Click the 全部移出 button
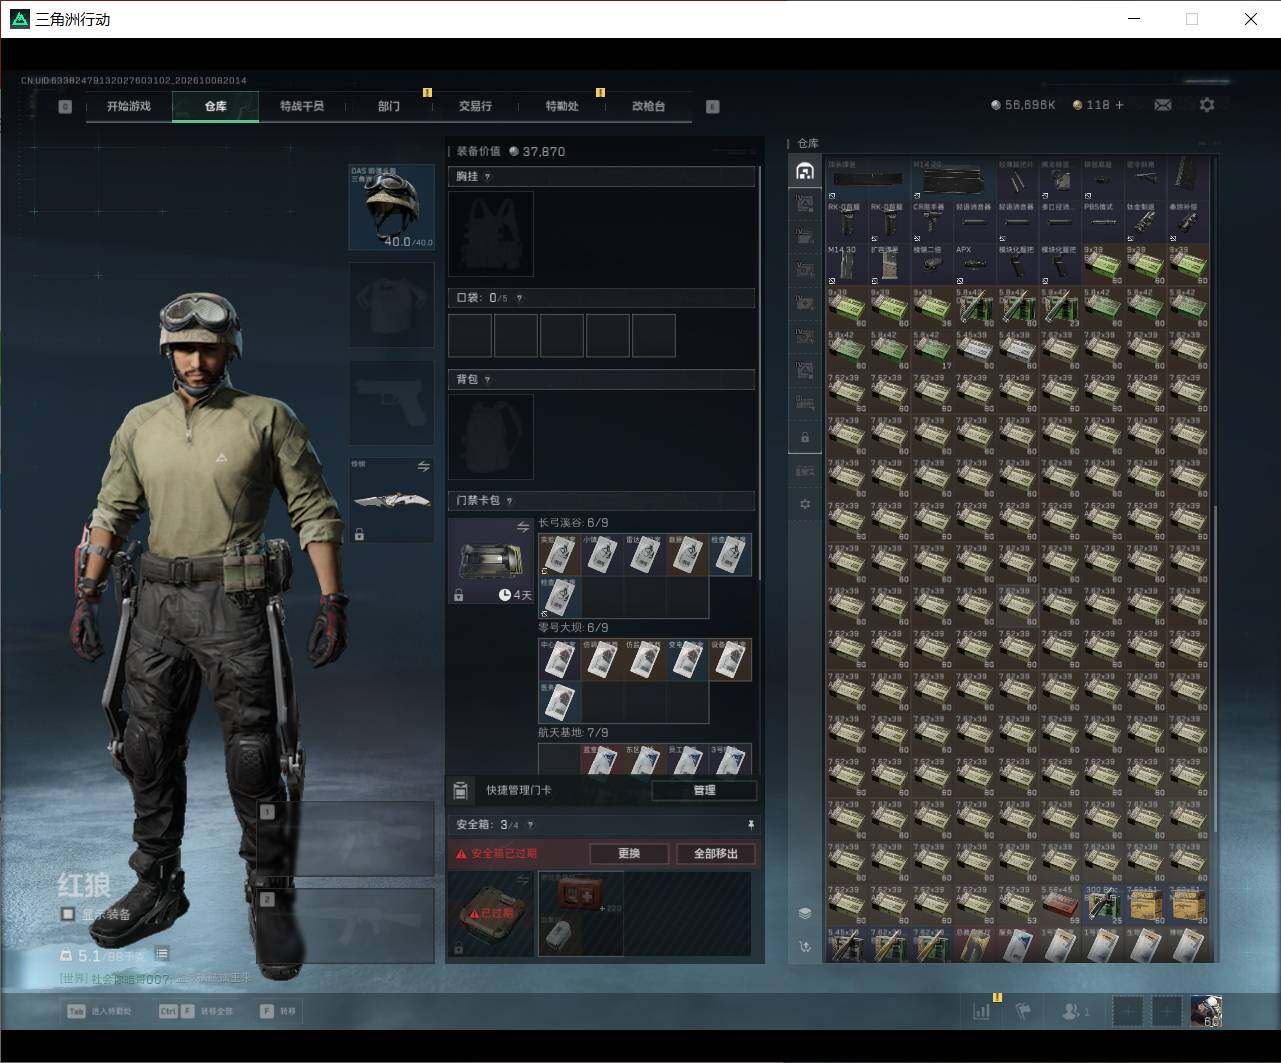 pyautogui.click(x=716, y=854)
